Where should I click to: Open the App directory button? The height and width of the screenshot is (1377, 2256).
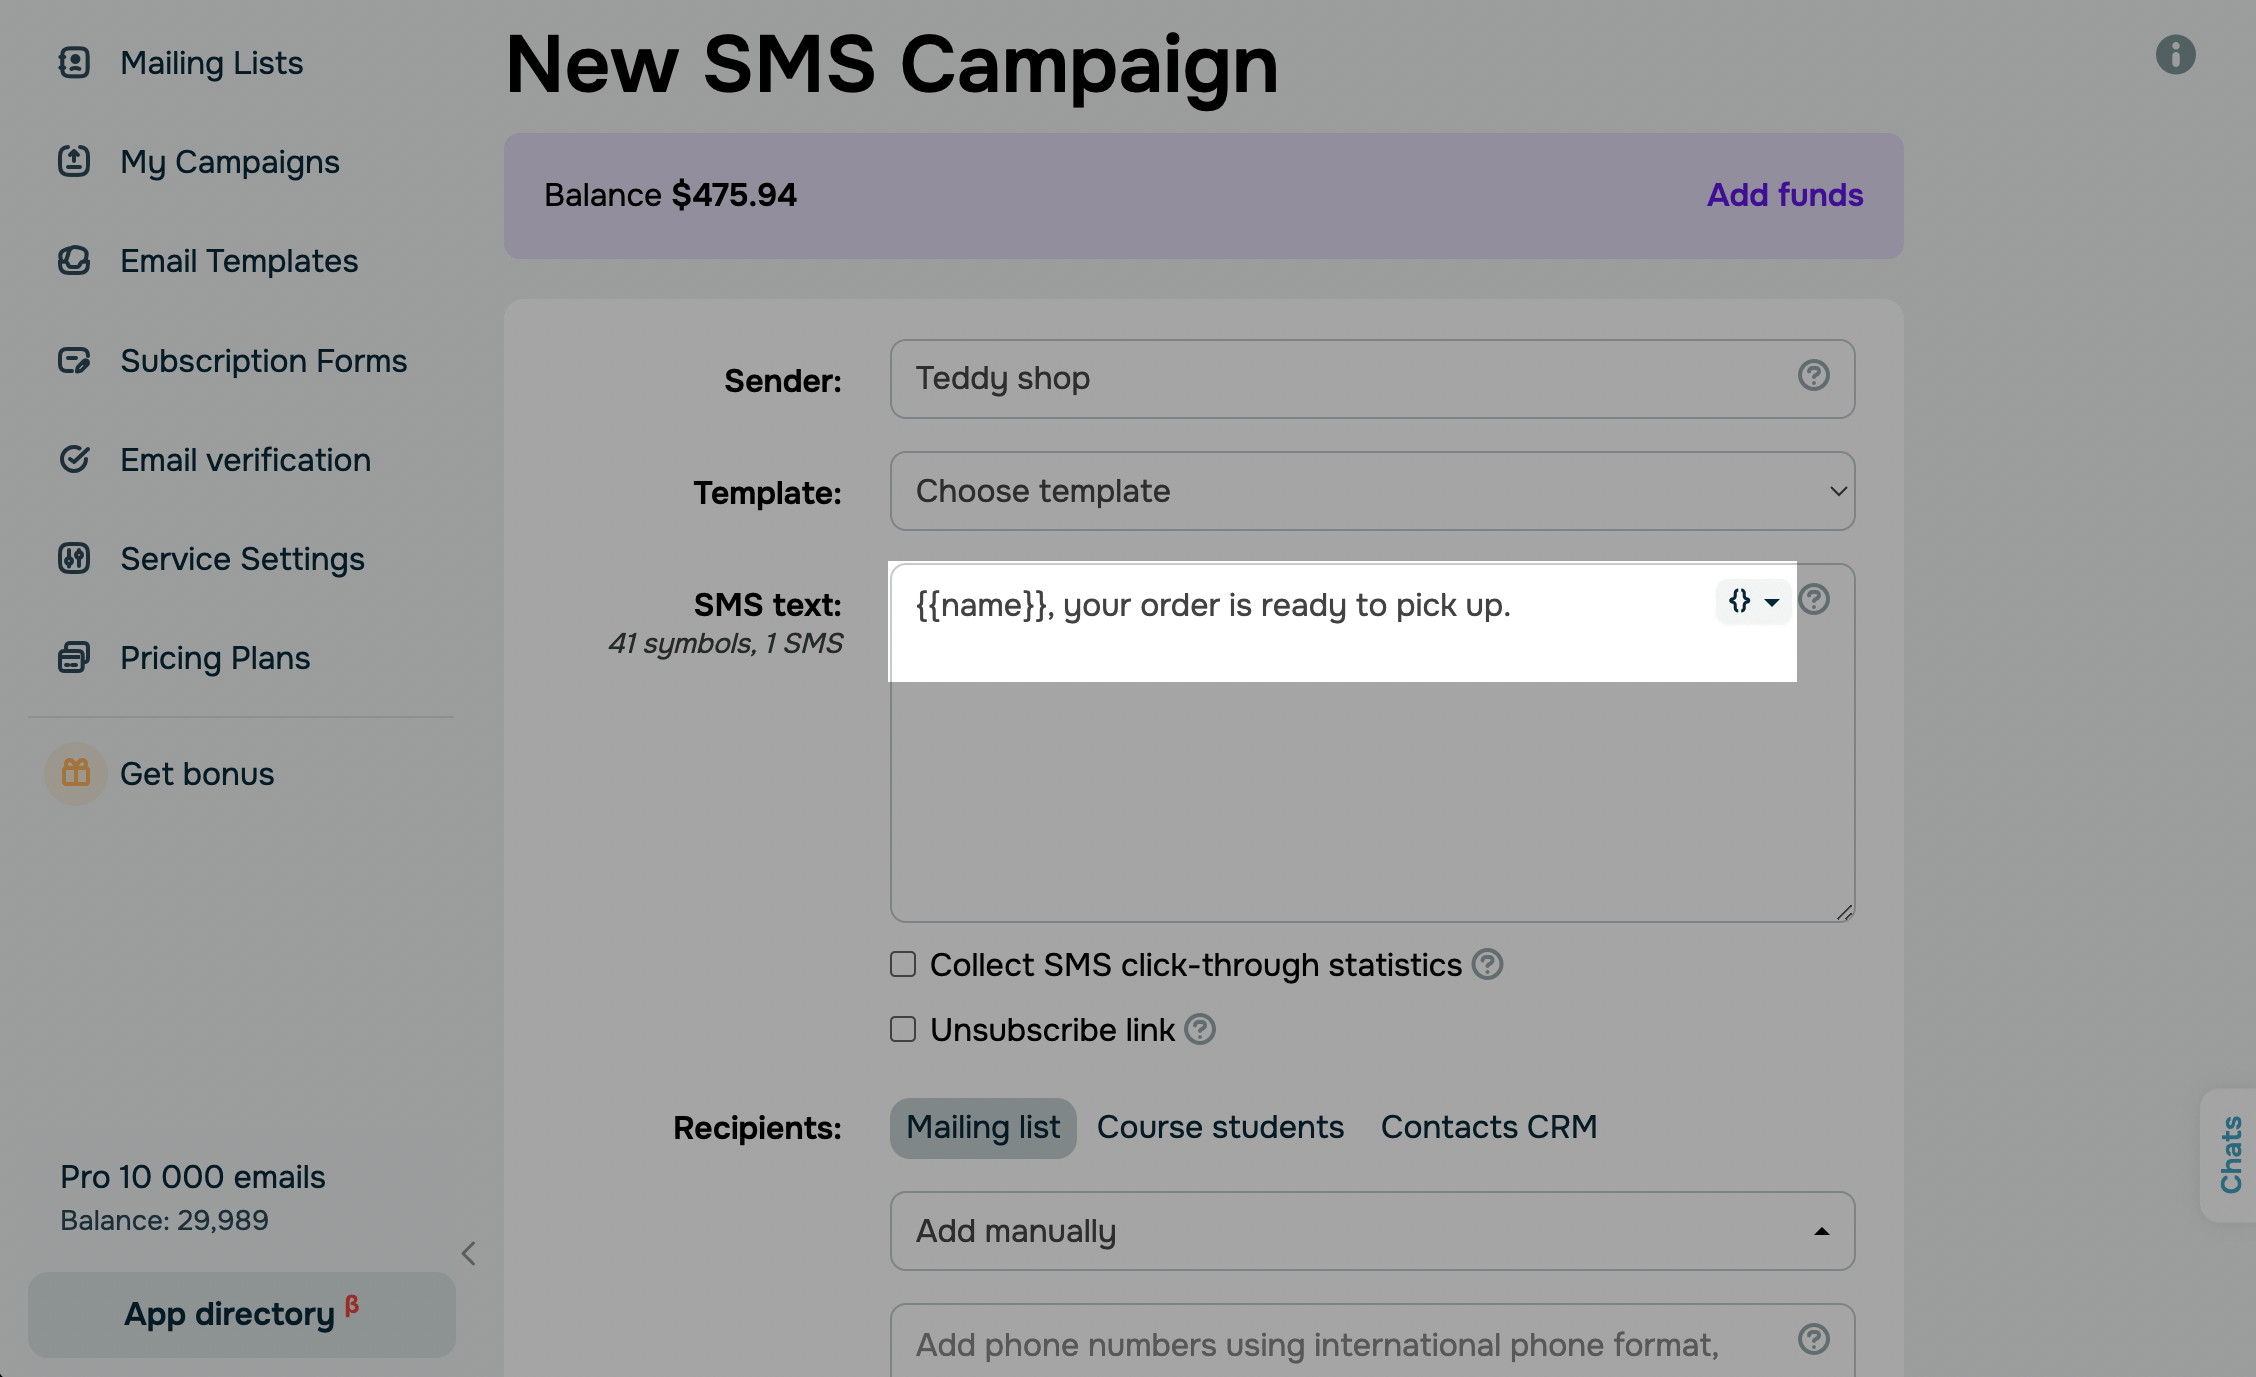tap(241, 1314)
